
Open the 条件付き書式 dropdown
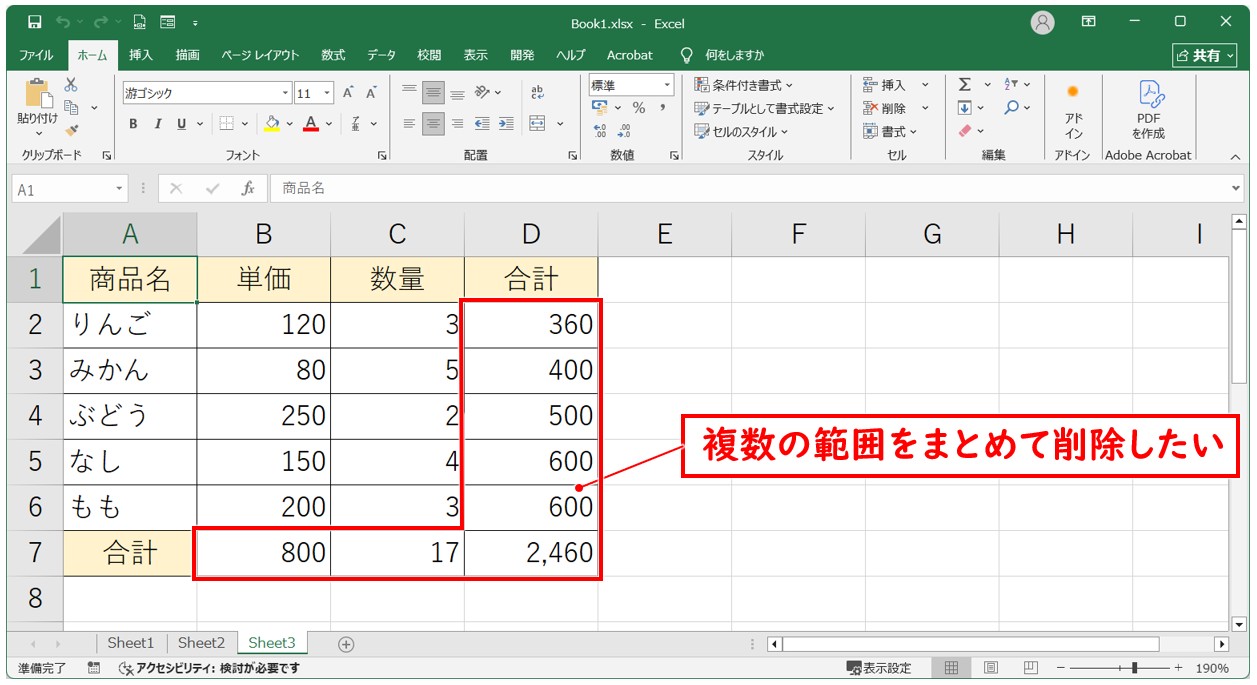pos(744,85)
